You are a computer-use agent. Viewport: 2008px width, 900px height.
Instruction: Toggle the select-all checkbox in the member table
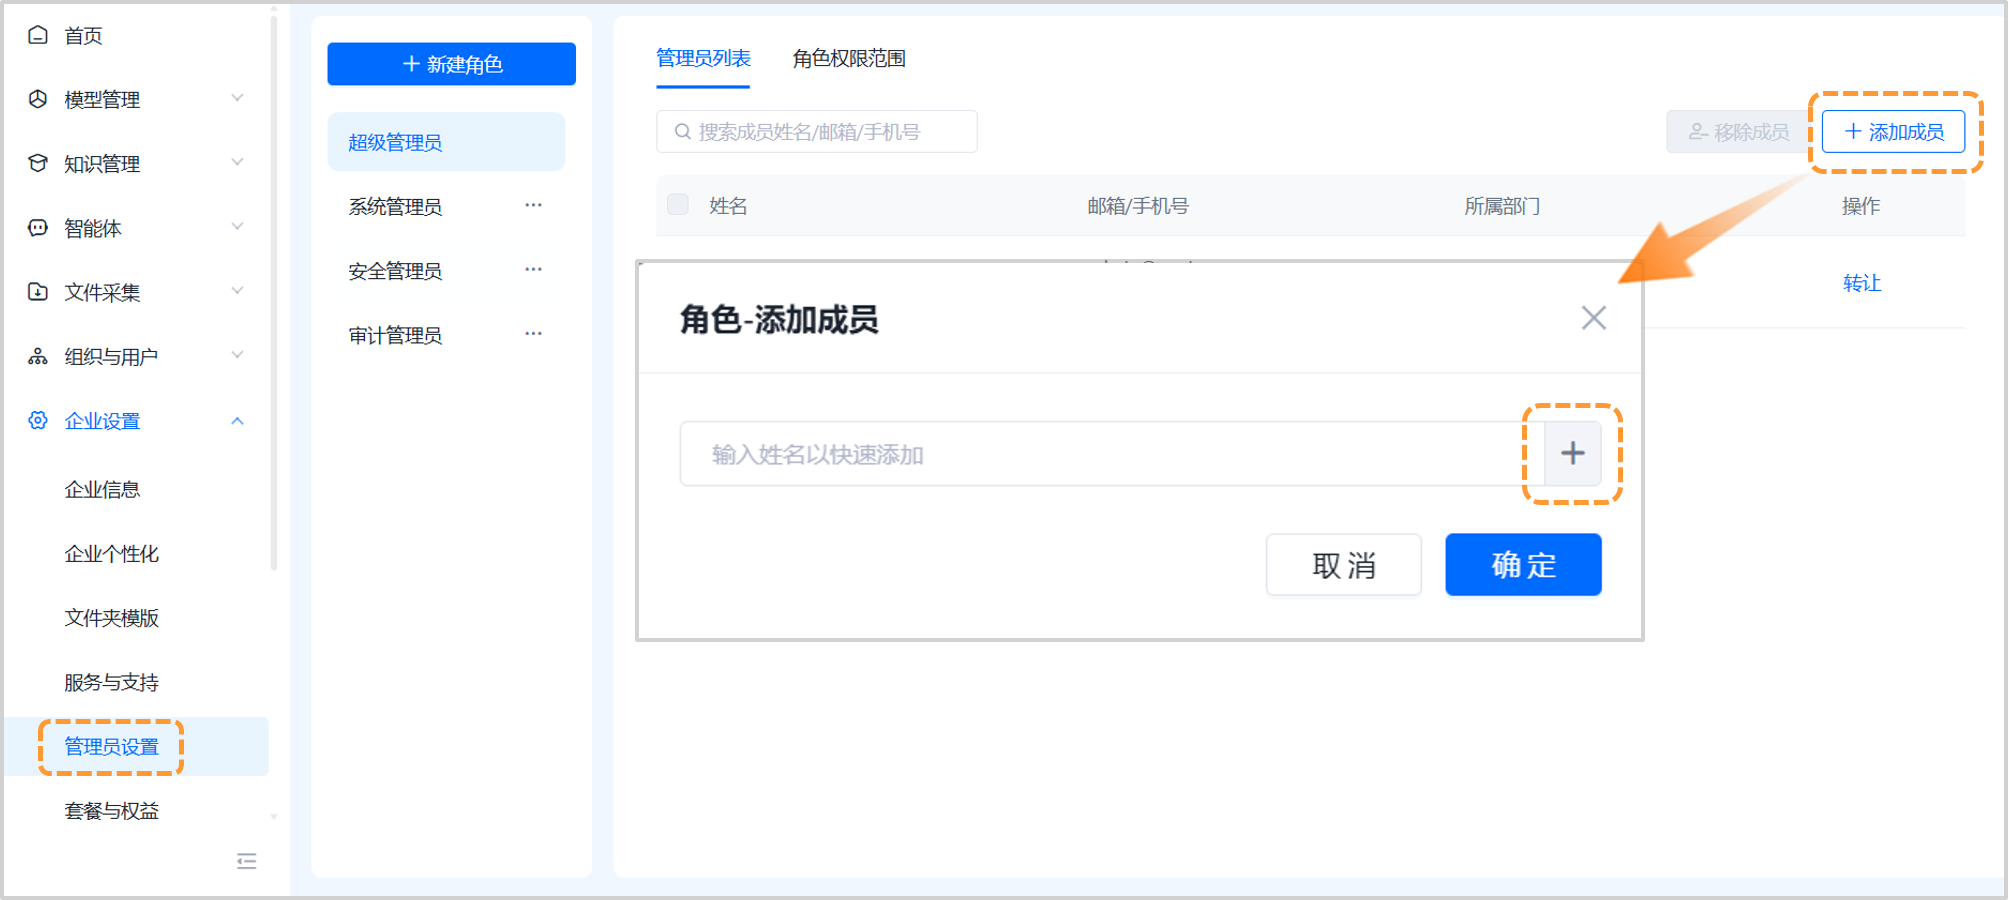pyautogui.click(x=678, y=204)
